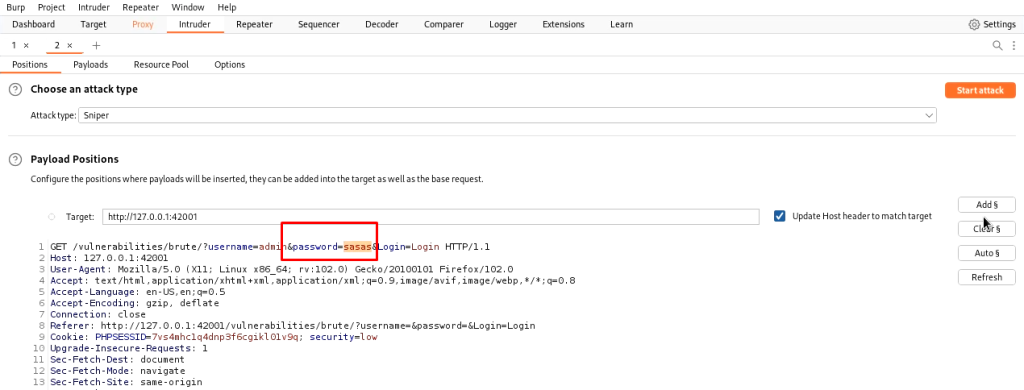This screenshot has width=1024, height=390.
Task: Open the Settings gear icon
Action: point(974,24)
